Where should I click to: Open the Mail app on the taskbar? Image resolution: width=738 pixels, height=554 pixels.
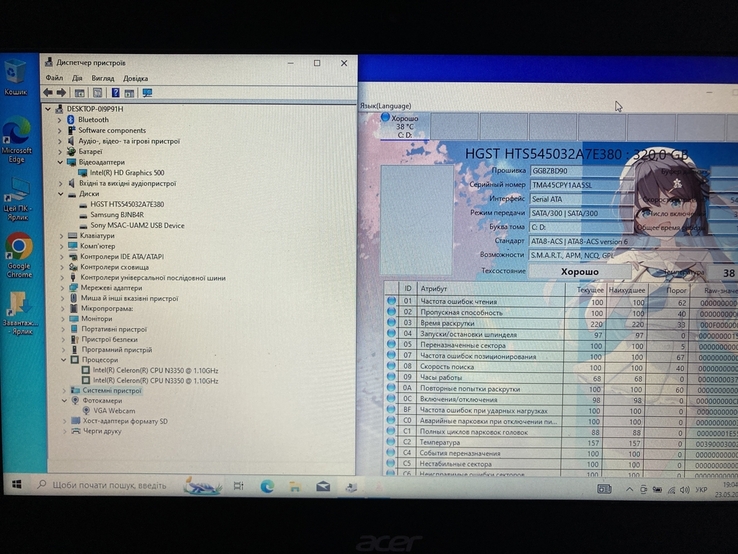click(x=323, y=486)
